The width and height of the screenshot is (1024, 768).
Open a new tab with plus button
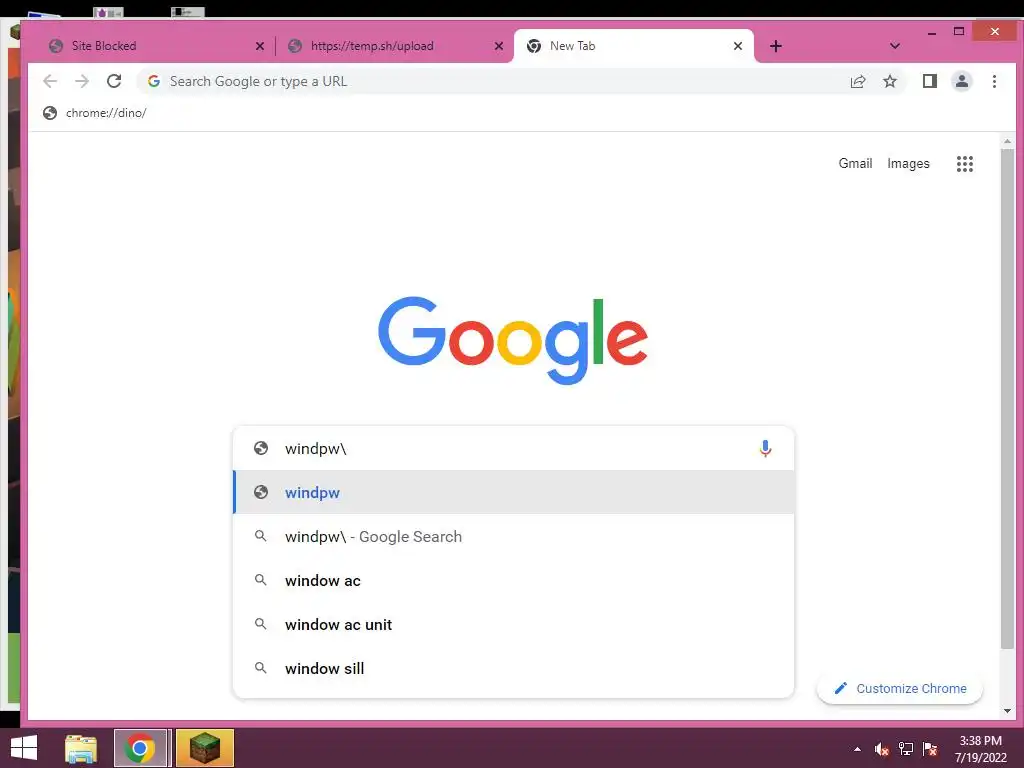pos(776,46)
